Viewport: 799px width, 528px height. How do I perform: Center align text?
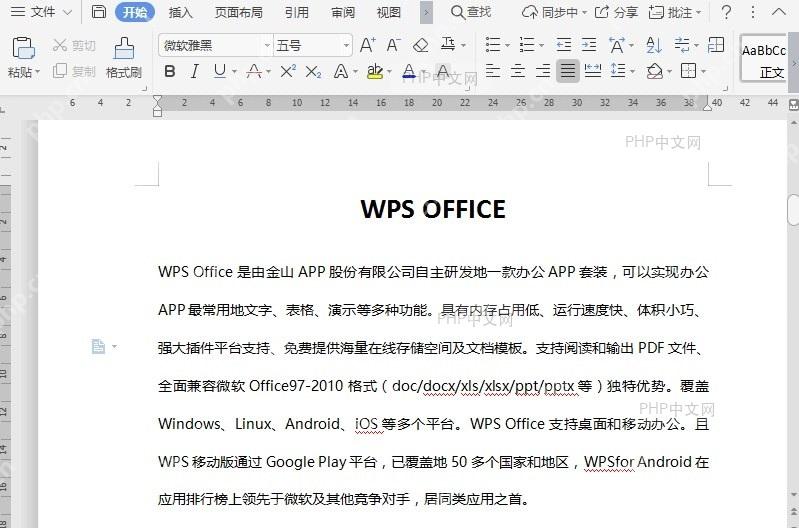518,71
